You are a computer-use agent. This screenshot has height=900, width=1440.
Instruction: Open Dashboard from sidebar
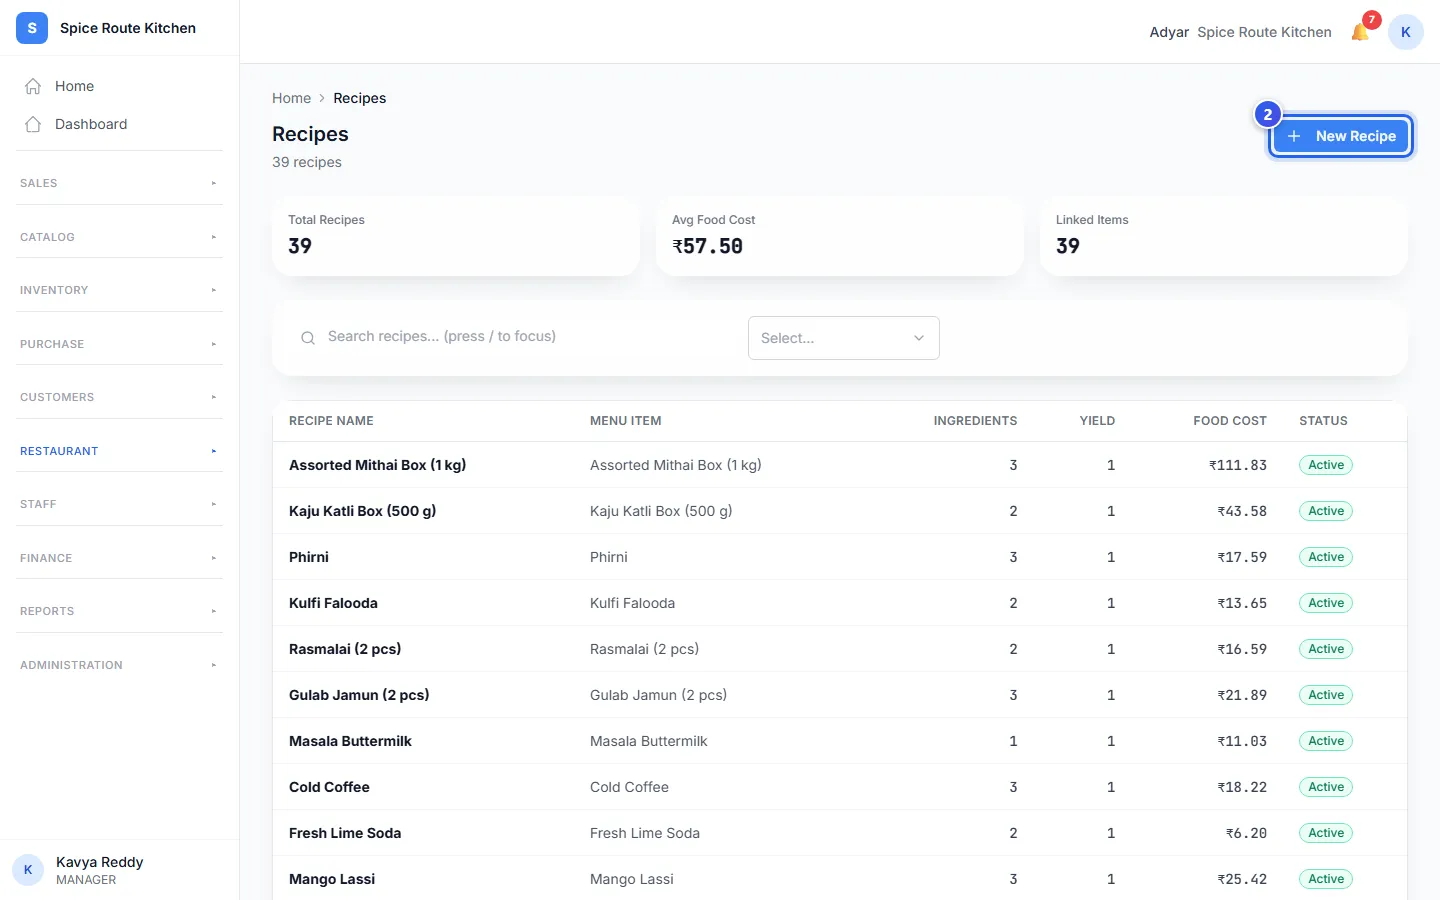click(119, 124)
